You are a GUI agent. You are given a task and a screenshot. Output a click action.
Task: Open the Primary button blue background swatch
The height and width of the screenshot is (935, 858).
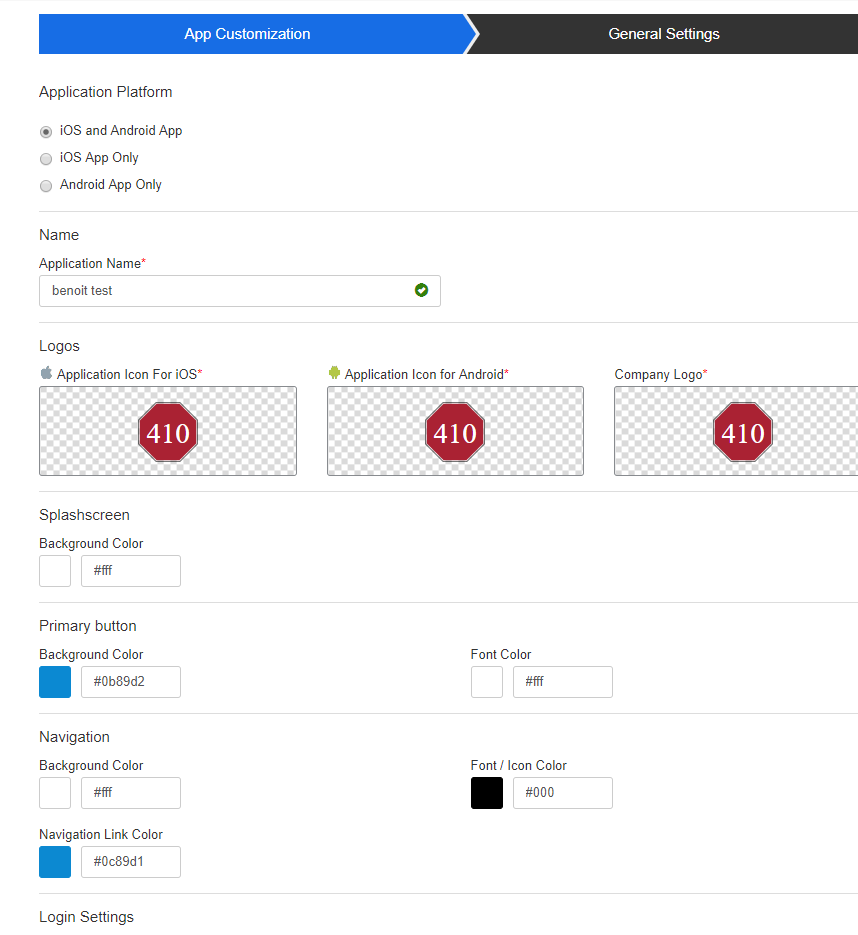coord(55,682)
